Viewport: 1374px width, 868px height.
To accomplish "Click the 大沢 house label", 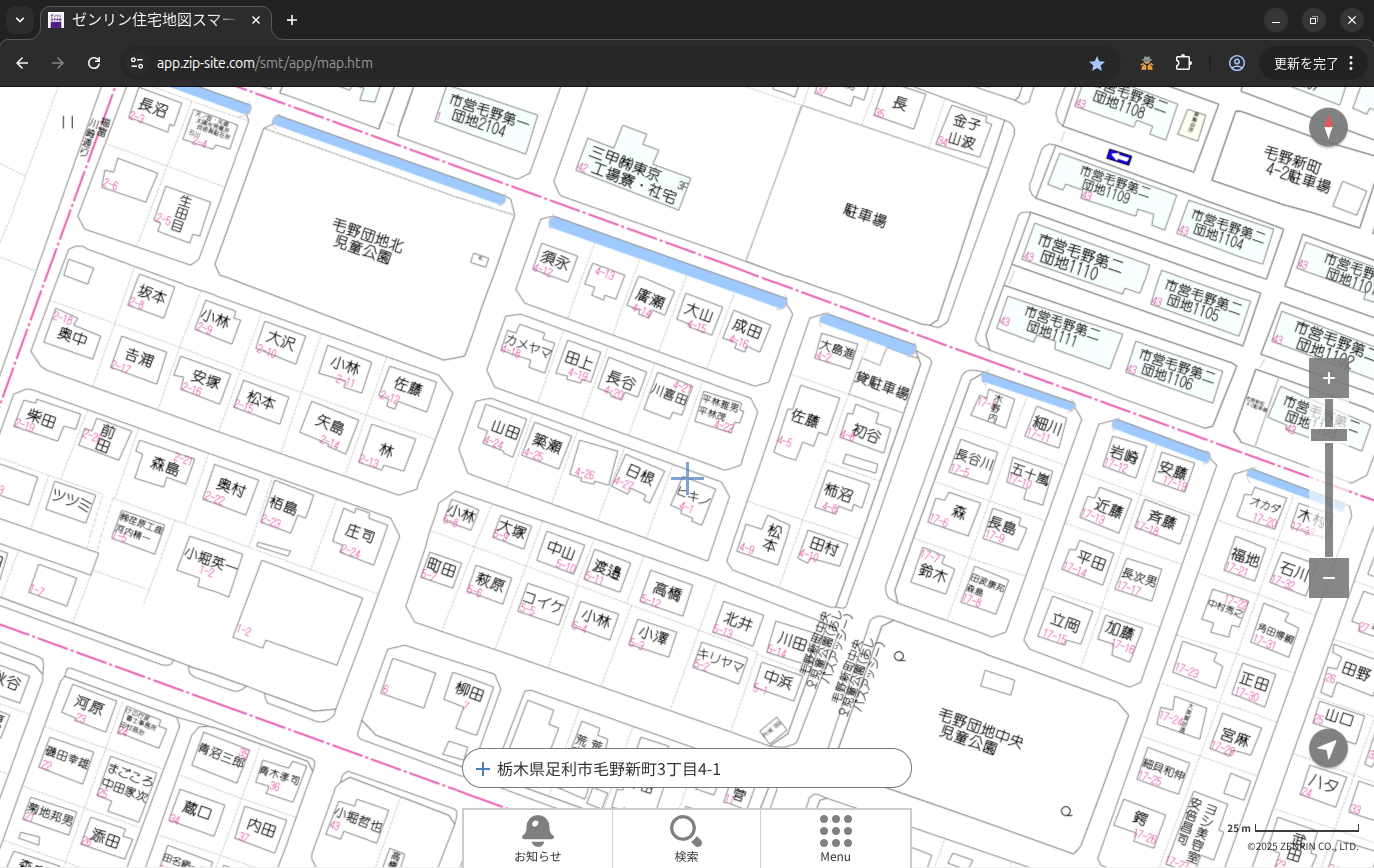I will pos(279,340).
